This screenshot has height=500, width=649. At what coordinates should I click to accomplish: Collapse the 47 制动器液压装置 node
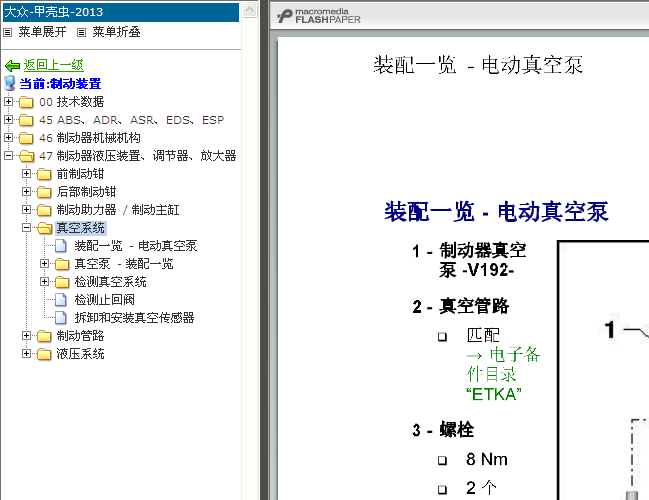[8, 155]
